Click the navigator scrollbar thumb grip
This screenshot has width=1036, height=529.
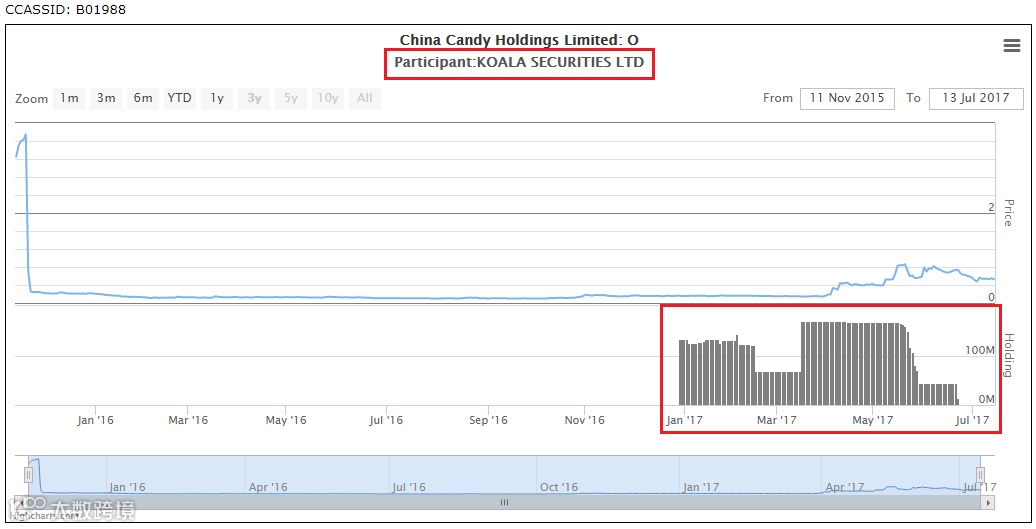pyautogui.click(x=504, y=503)
